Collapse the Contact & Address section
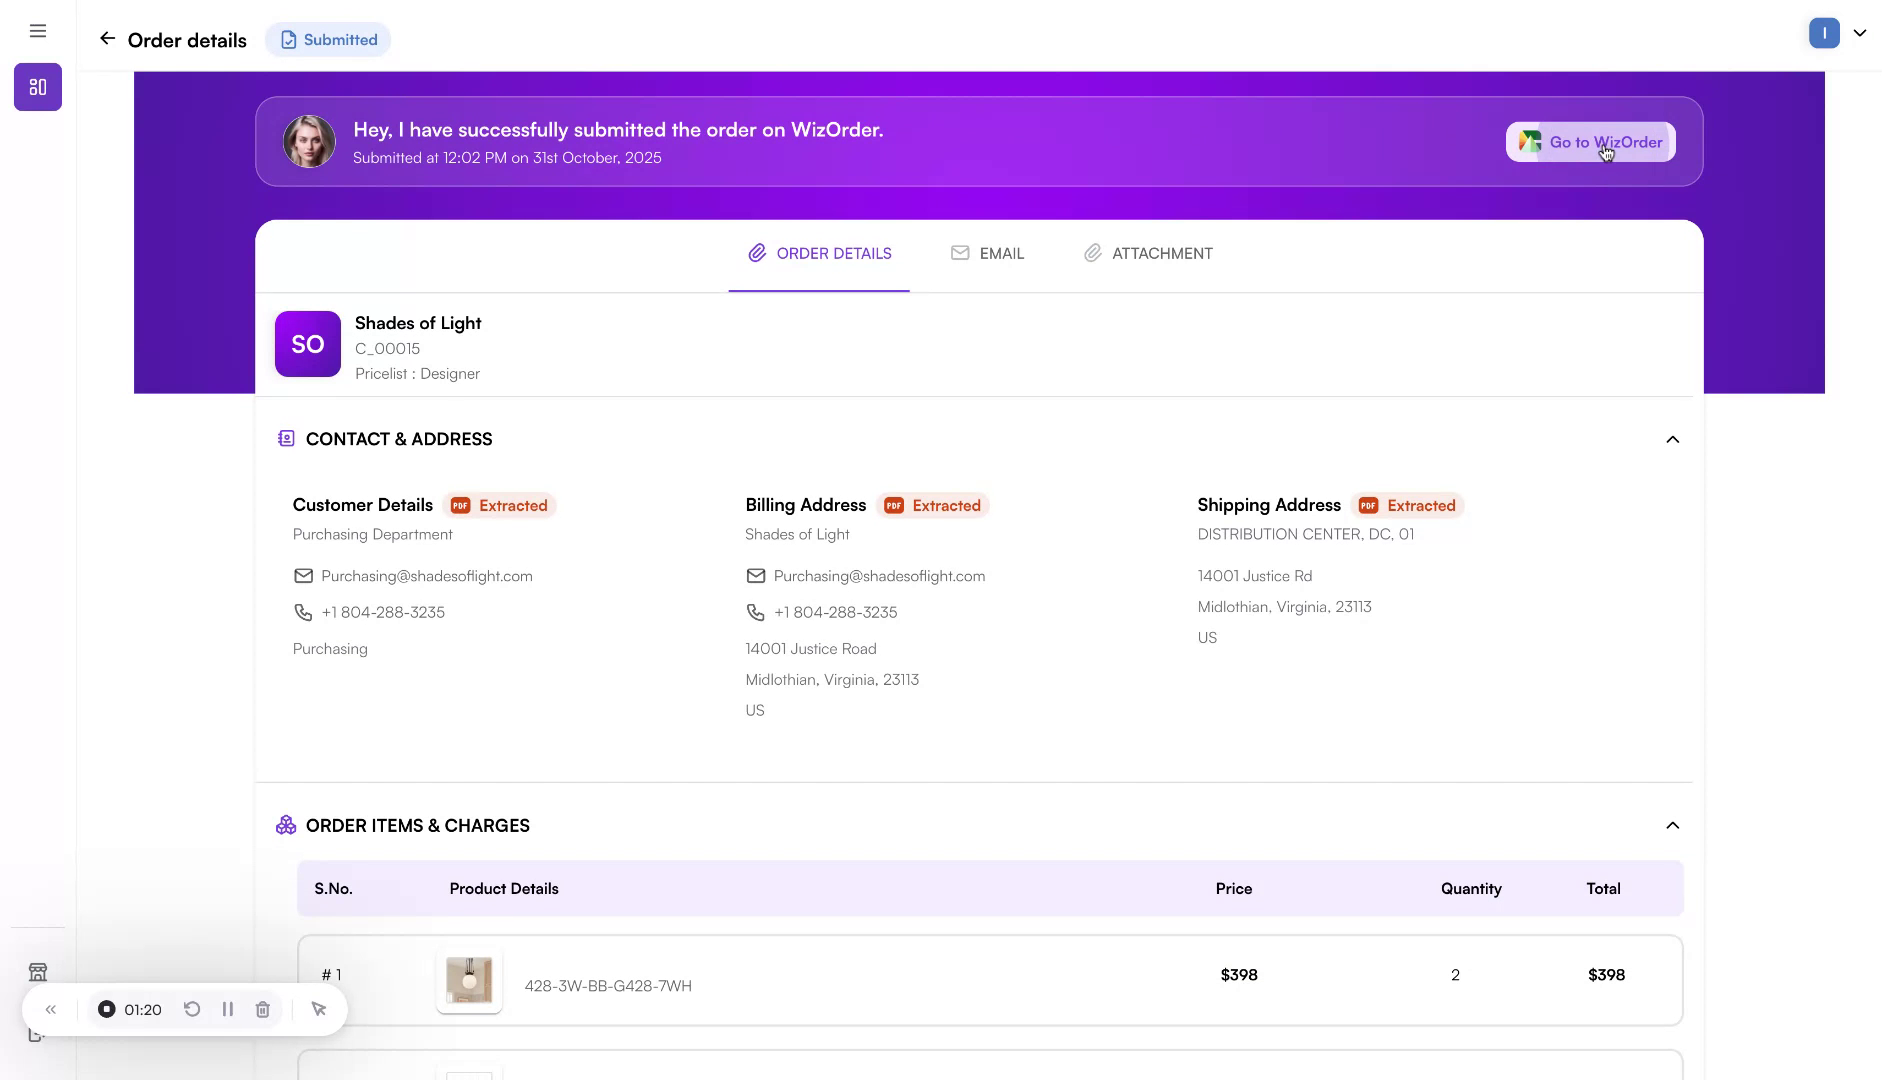 [1673, 439]
